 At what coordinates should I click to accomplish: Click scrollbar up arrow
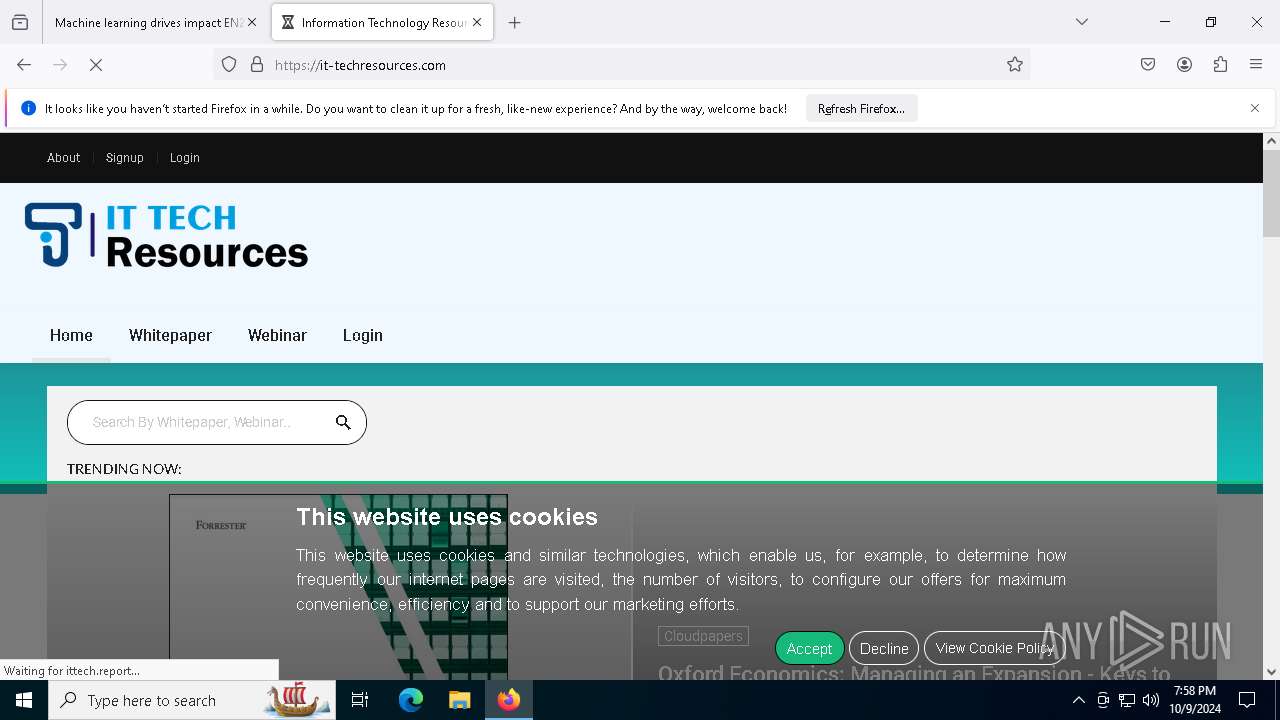1271,141
